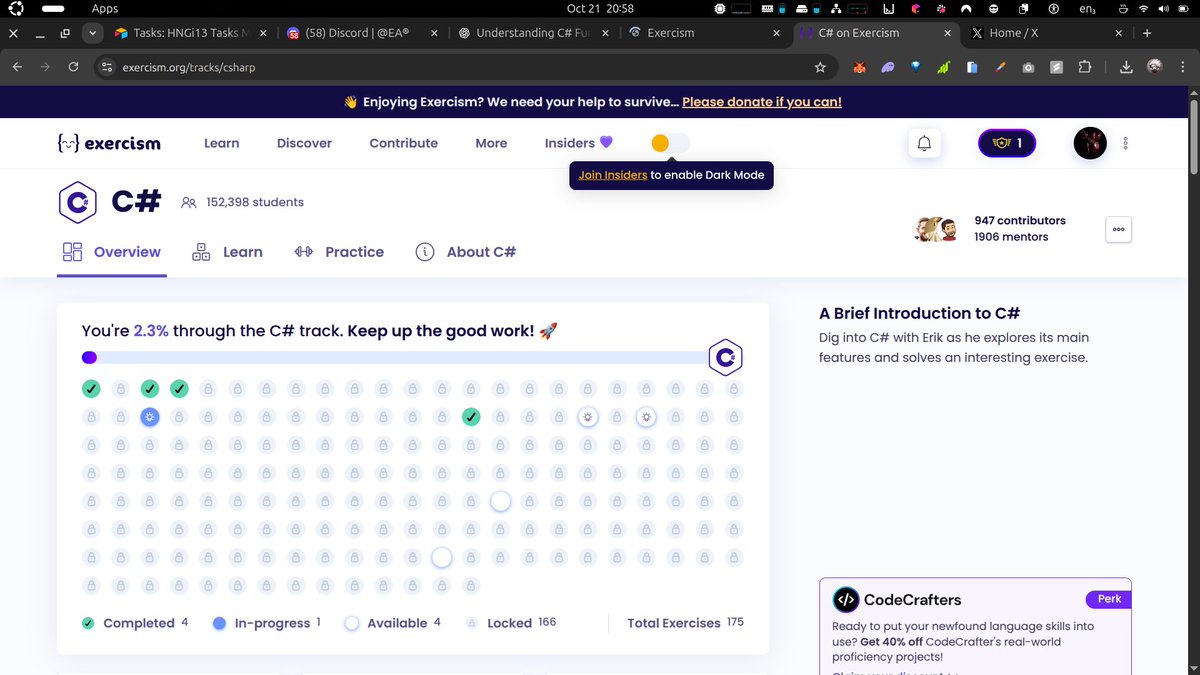The height and width of the screenshot is (675, 1200).
Task: Click the Perk badge on CodeCrafters card
Action: (1109, 599)
